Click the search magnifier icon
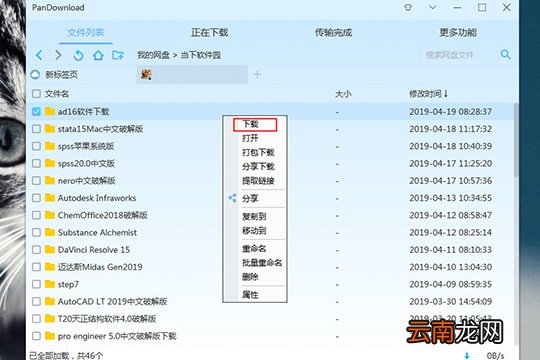The height and width of the screenshot is (360, 540). pyautogui.click(x=505, y=54)
